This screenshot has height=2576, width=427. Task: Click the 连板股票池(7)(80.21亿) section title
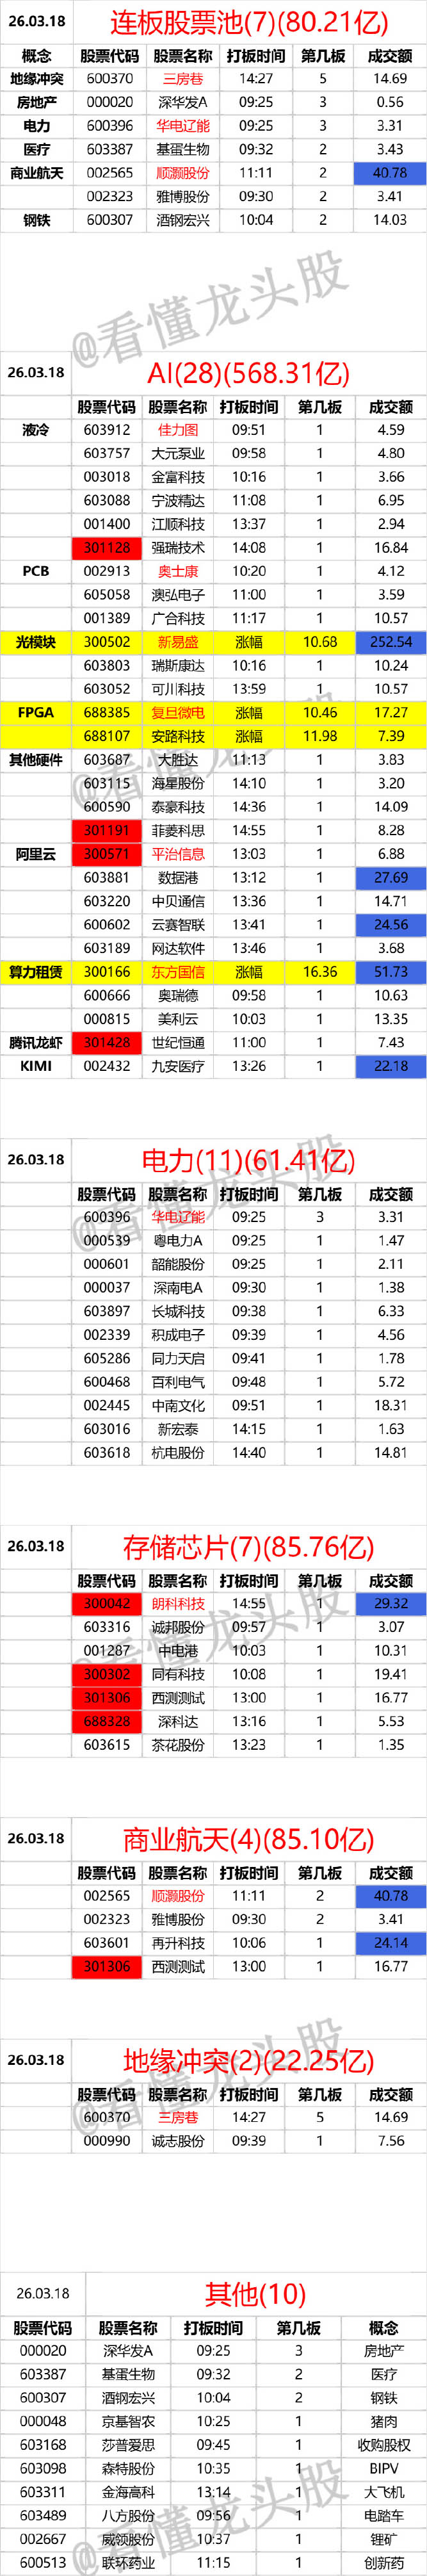point(248,22)
